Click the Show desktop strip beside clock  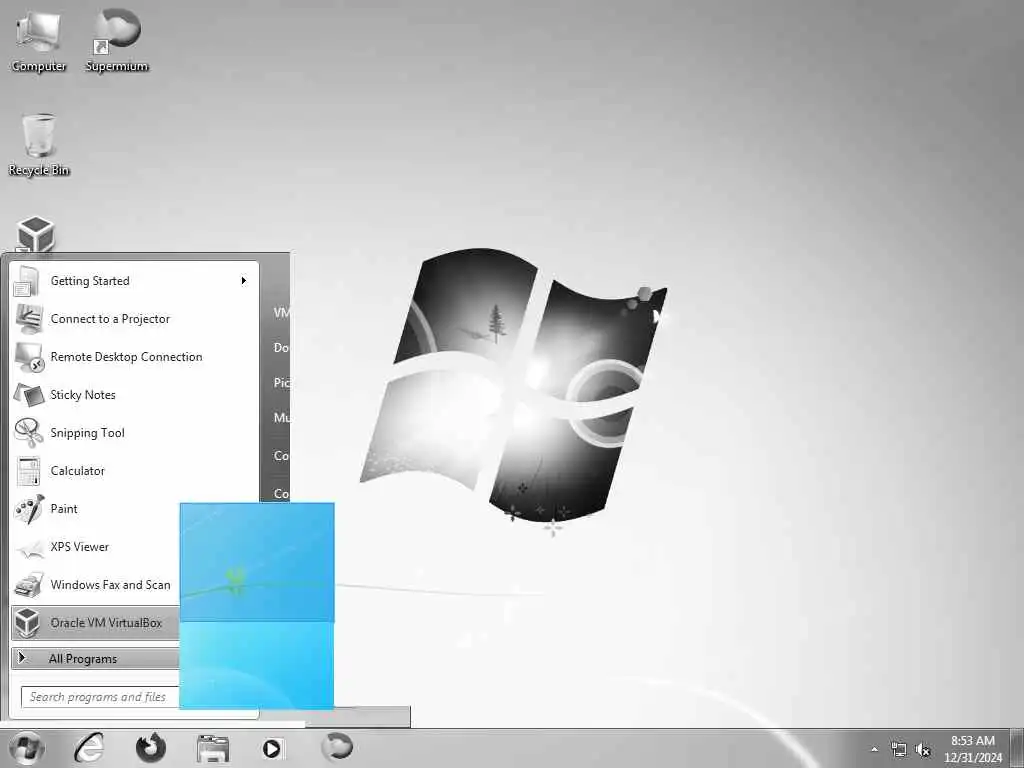click(1017, 748)
